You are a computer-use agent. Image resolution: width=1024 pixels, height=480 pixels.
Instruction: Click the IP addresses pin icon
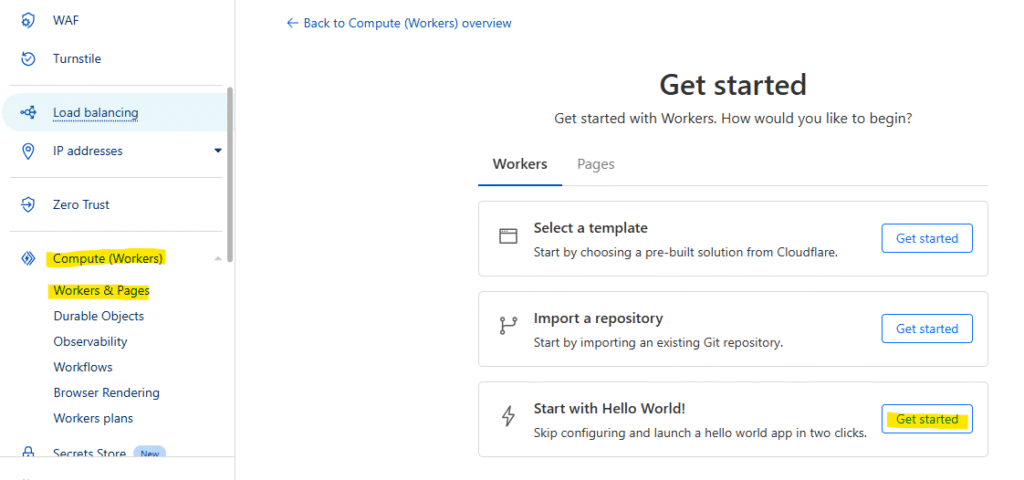coord(28,151)
